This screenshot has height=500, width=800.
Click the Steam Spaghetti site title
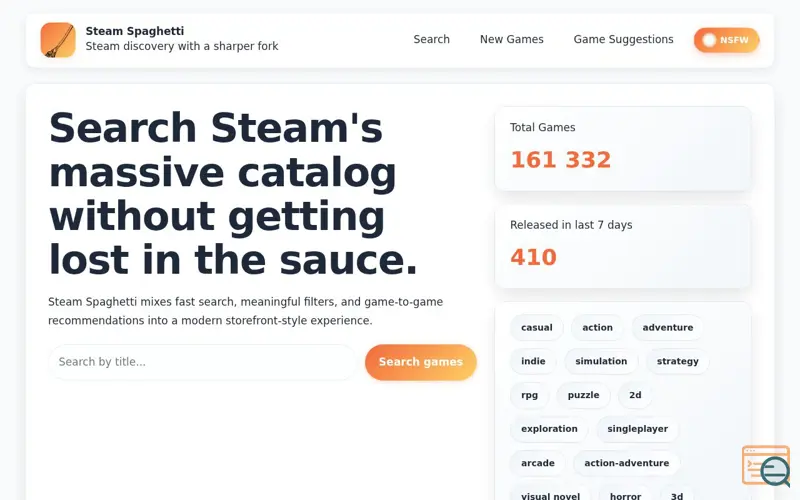click(x=135, y=31)
